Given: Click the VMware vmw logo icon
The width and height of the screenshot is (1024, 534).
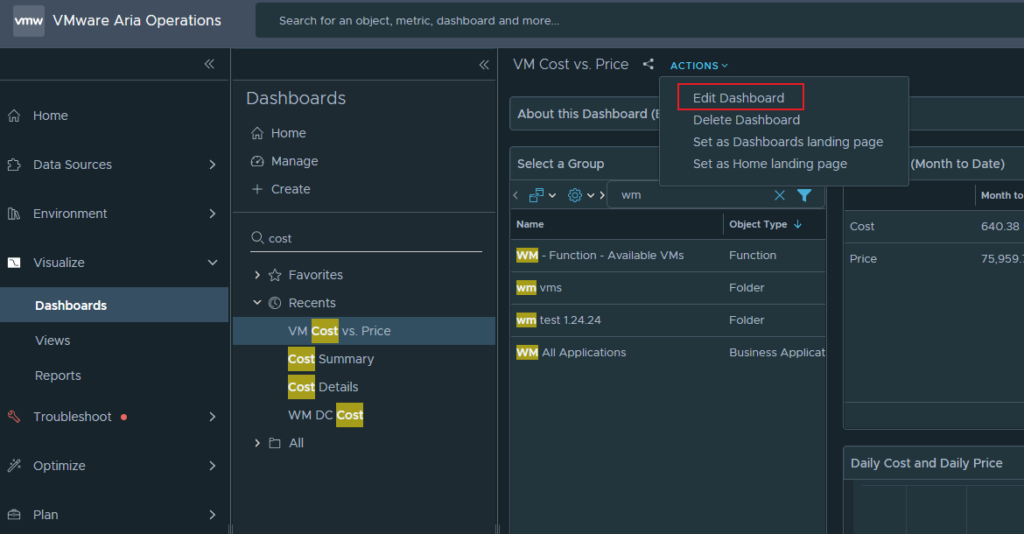Looking at the screenshot, I should [29, 20].
